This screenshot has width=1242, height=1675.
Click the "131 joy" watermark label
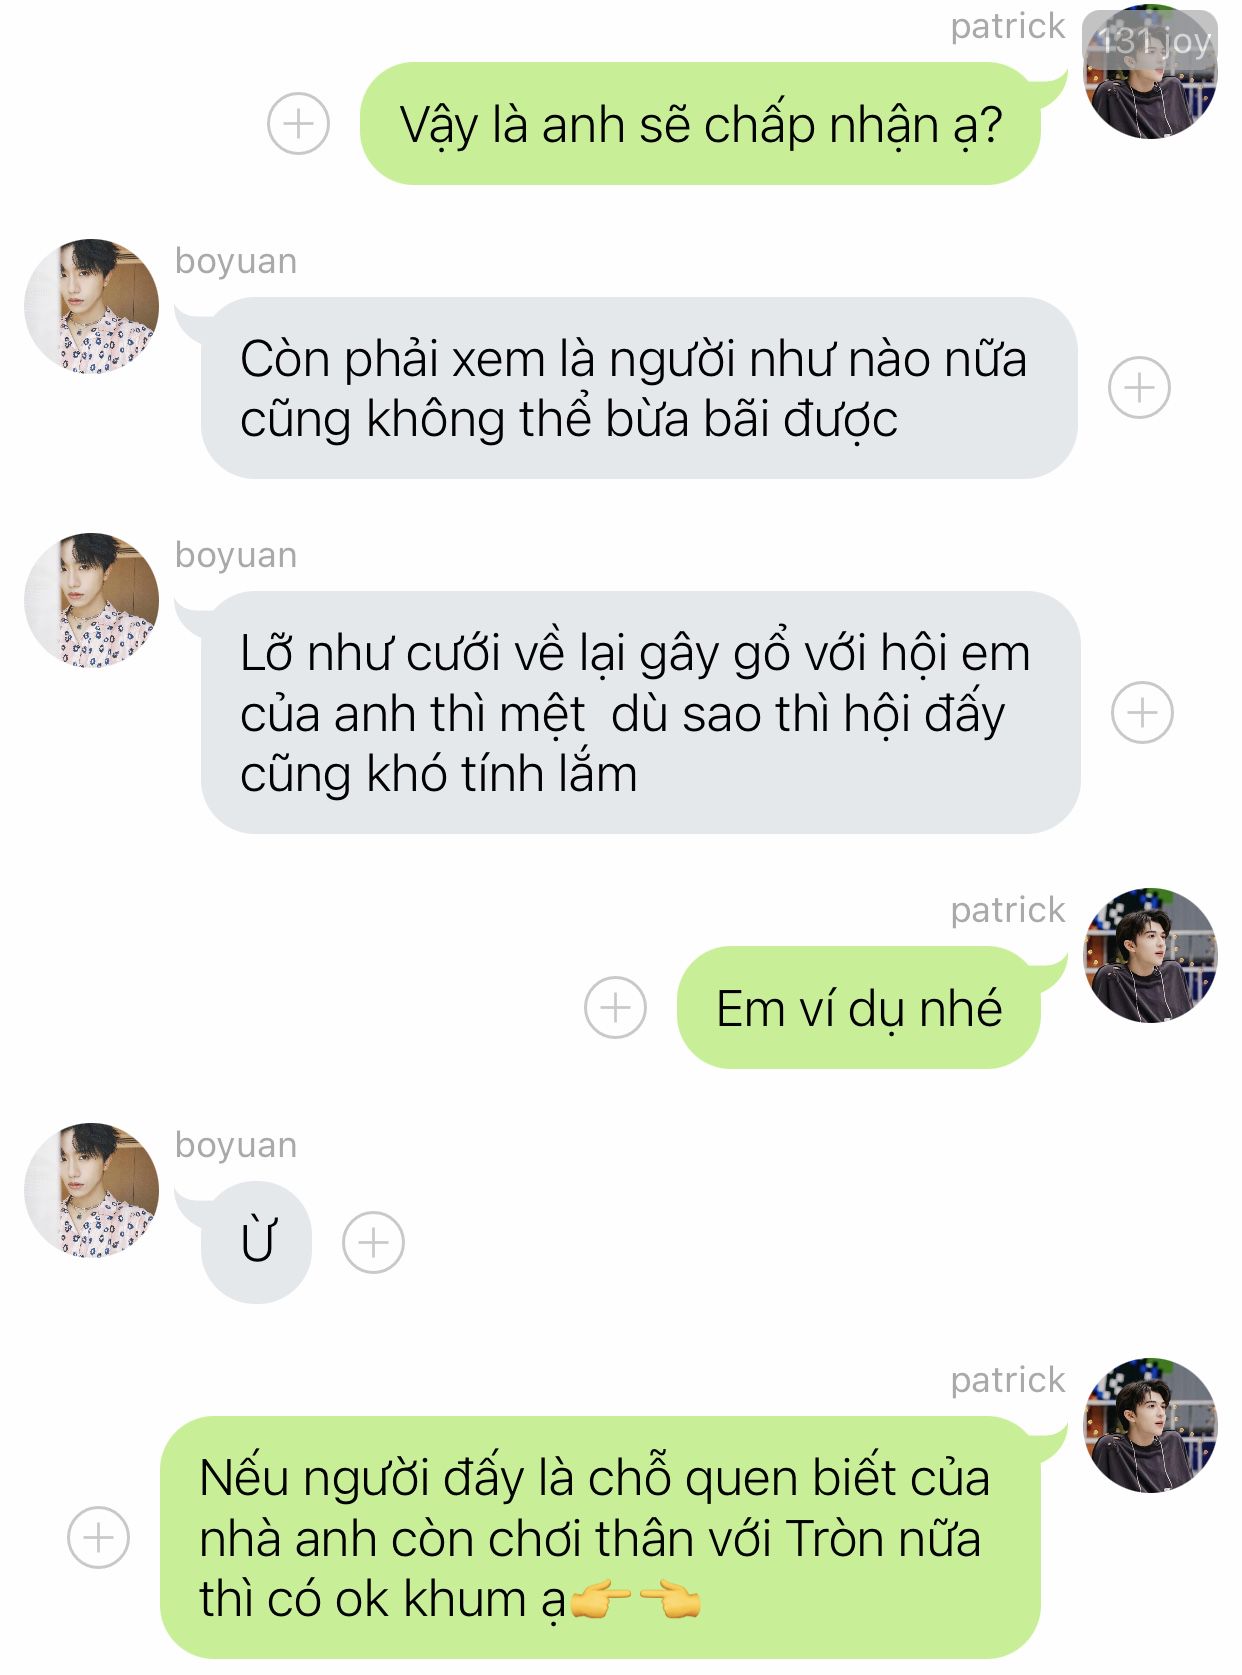tap(1152, 41)
